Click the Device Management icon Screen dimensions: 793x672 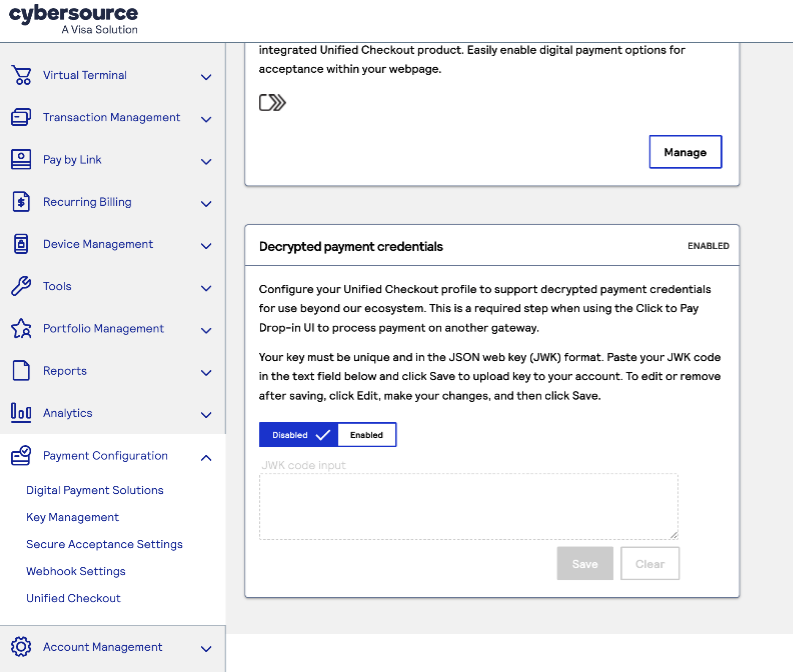coord(21,244)
